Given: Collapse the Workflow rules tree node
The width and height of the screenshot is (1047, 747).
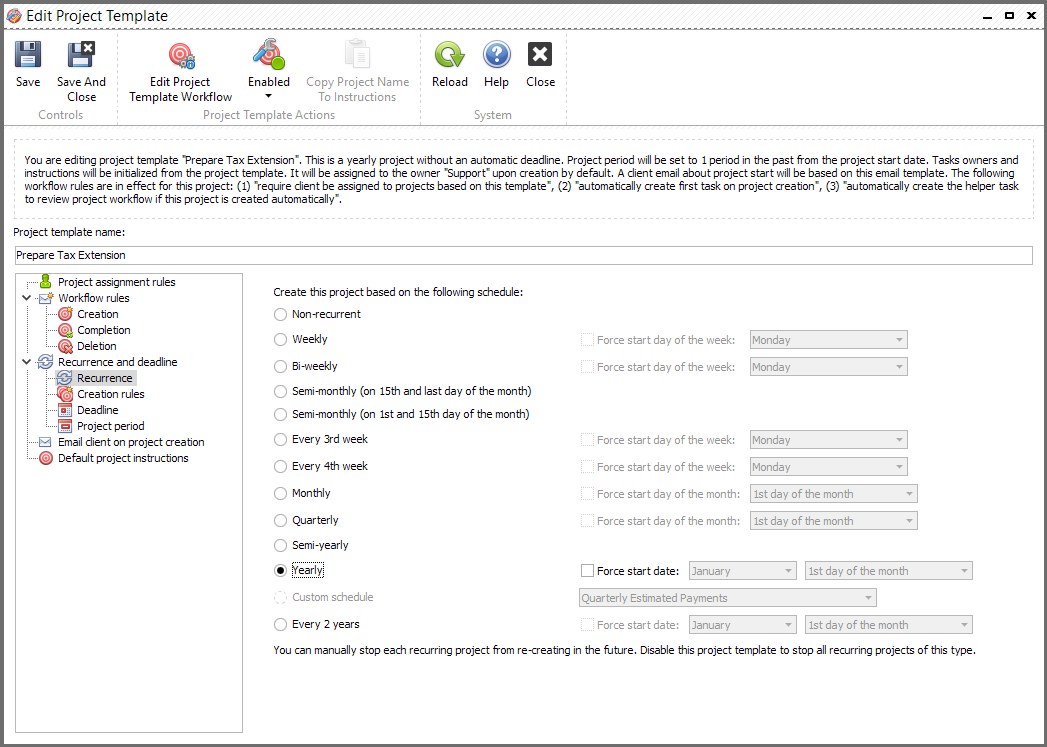Looking at the screenshot, I should 27,298.
